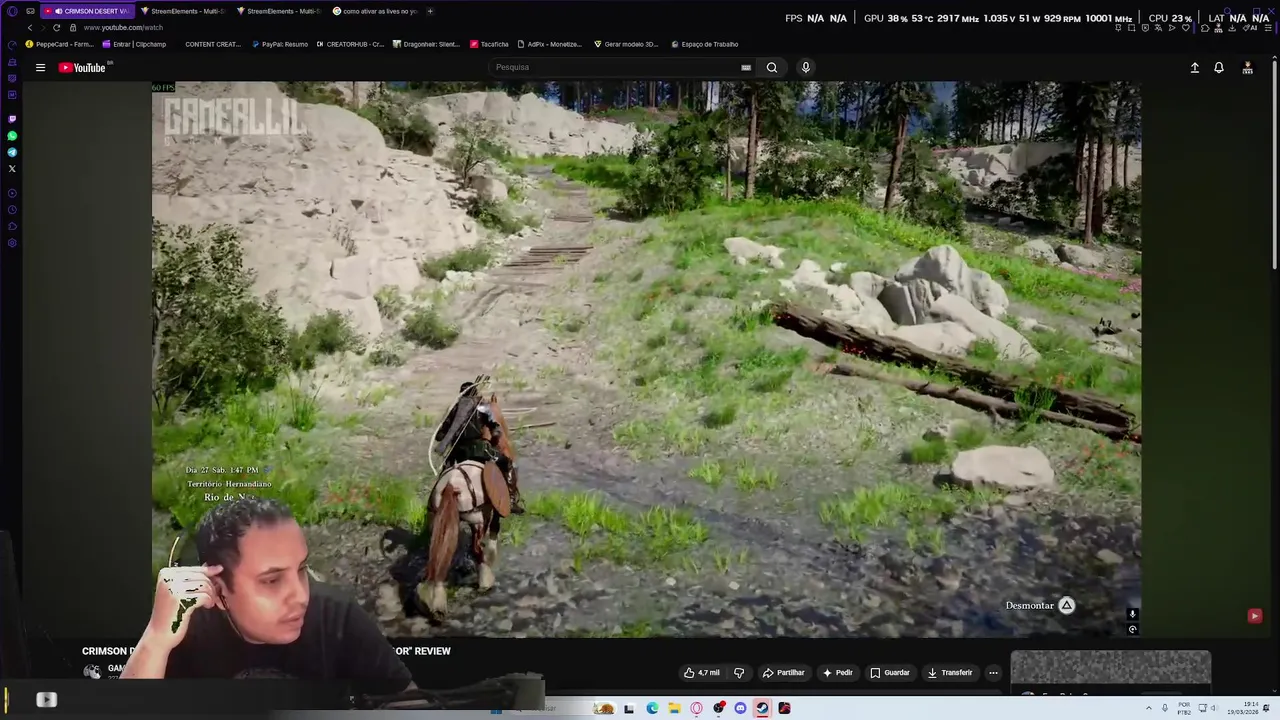Open Dragonheir: Silent bookmark
This screenshot has height=720, width=1280.
point(427,44)
